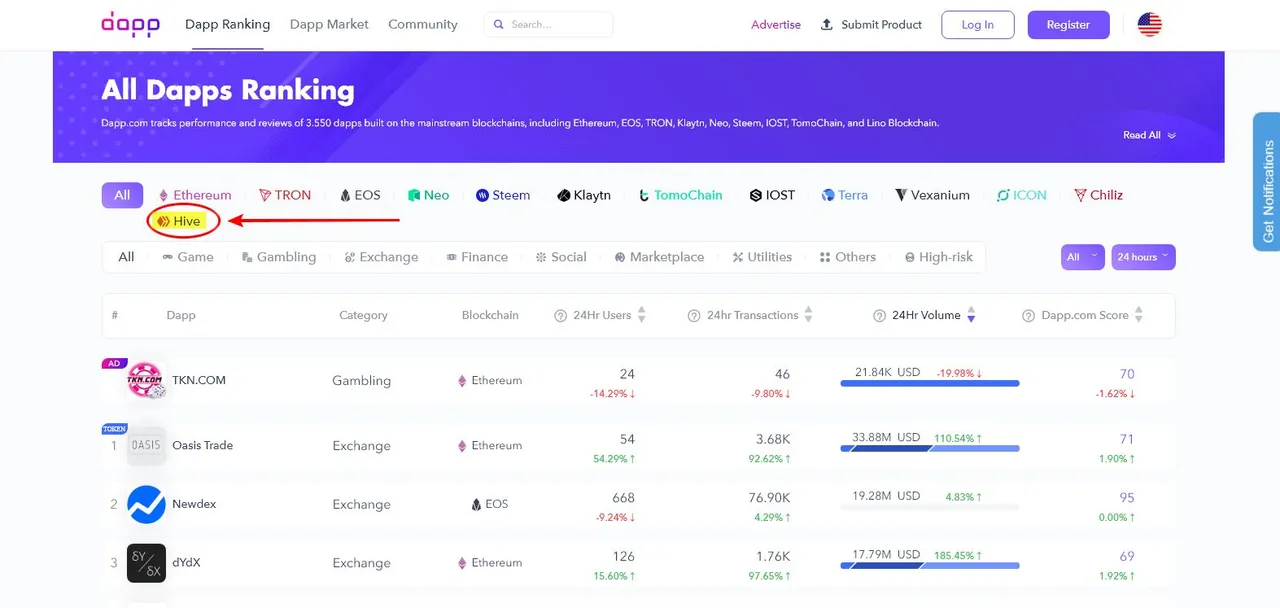
Task: Go to Dapp Ranking menu
Action: click(x=228, y=24)
